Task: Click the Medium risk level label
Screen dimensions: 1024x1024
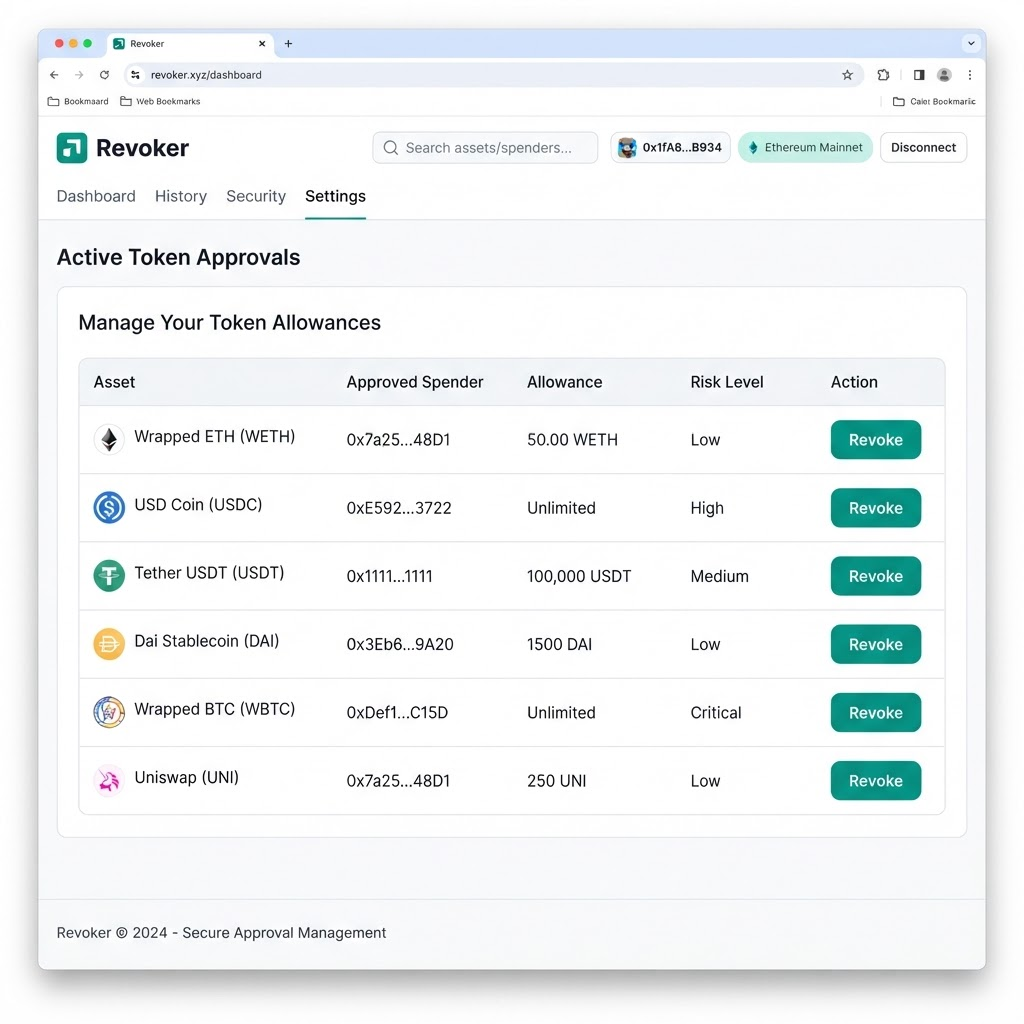Action: [x=720, y=576]
